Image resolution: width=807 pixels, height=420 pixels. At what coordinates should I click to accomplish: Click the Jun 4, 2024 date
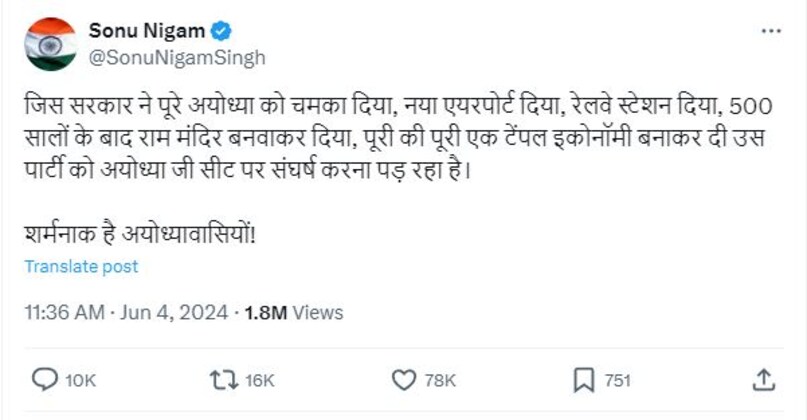(173, 313)
